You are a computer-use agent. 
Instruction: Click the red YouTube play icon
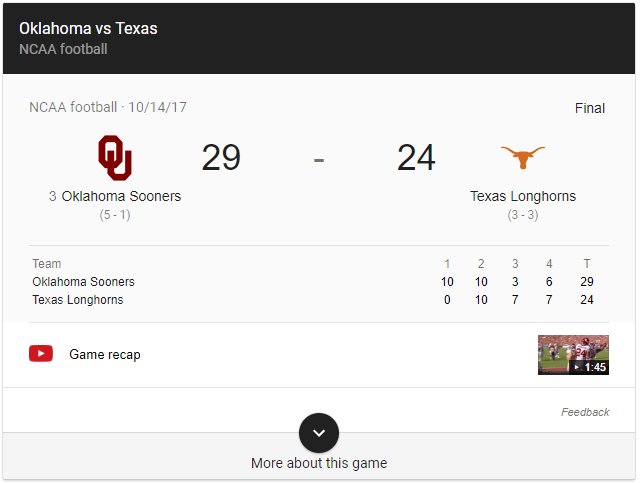click(41, 354)
